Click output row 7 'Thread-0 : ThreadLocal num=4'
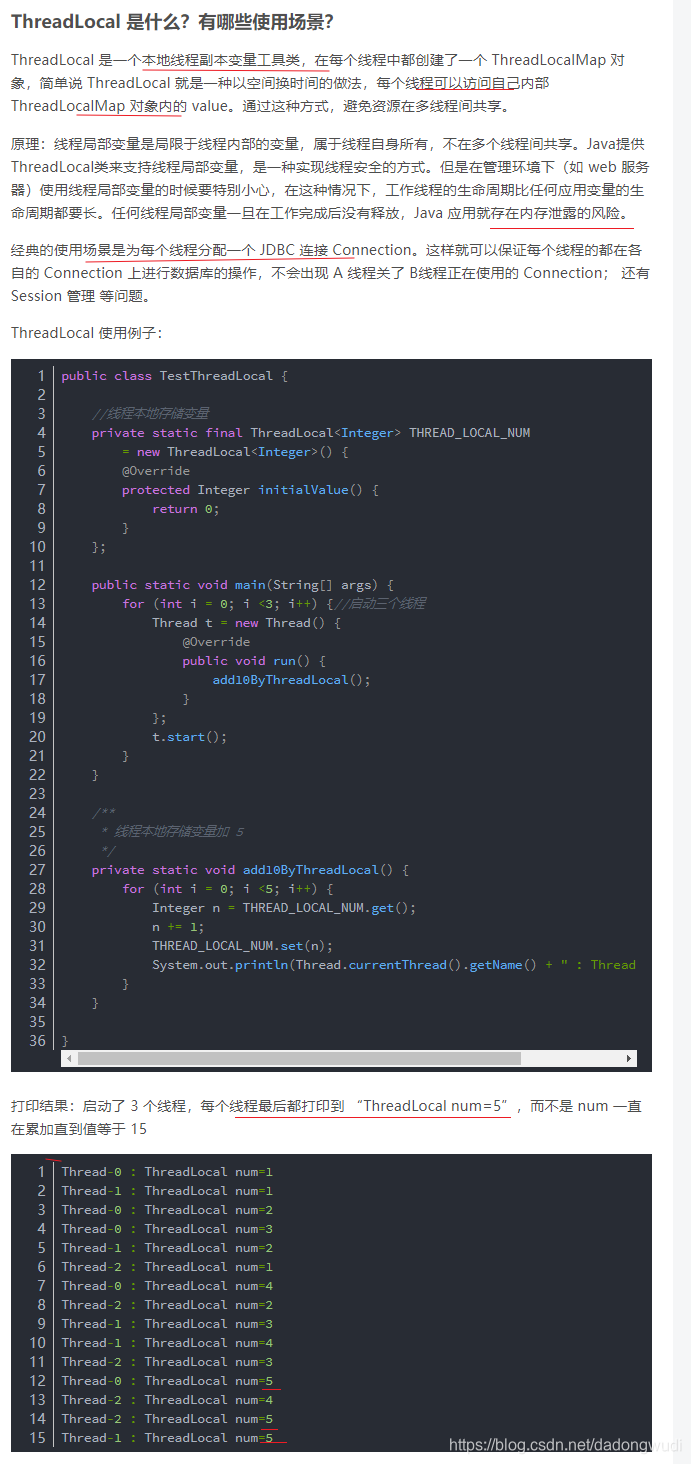Screen dimensions: 691x1464 (167, 1286)
